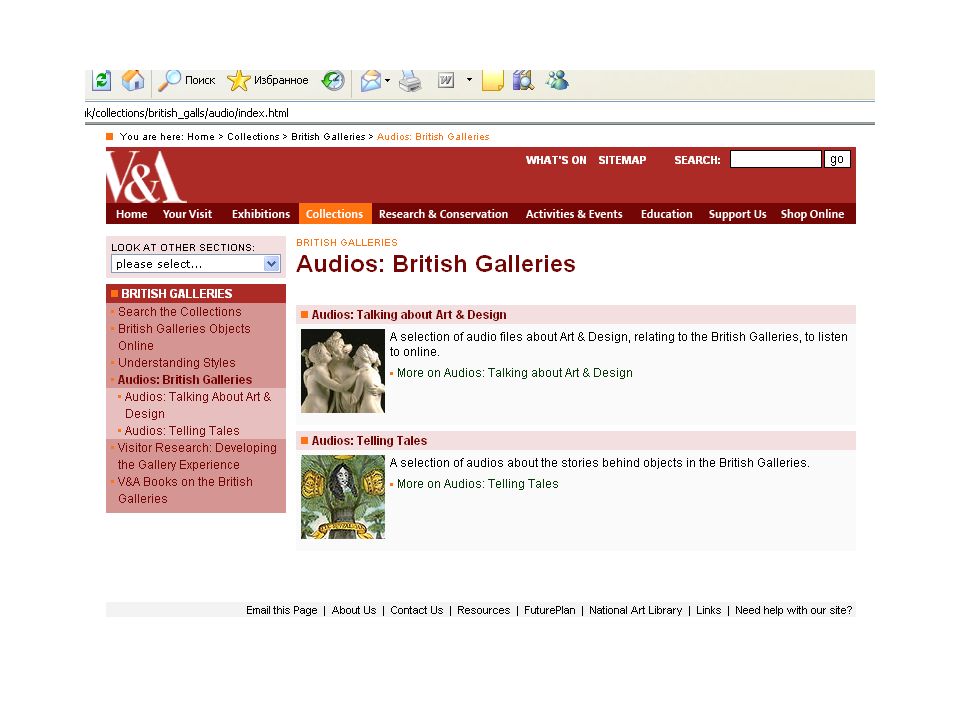
Task: Open the National Art Library footer link
Action: [x=636, y=610]
